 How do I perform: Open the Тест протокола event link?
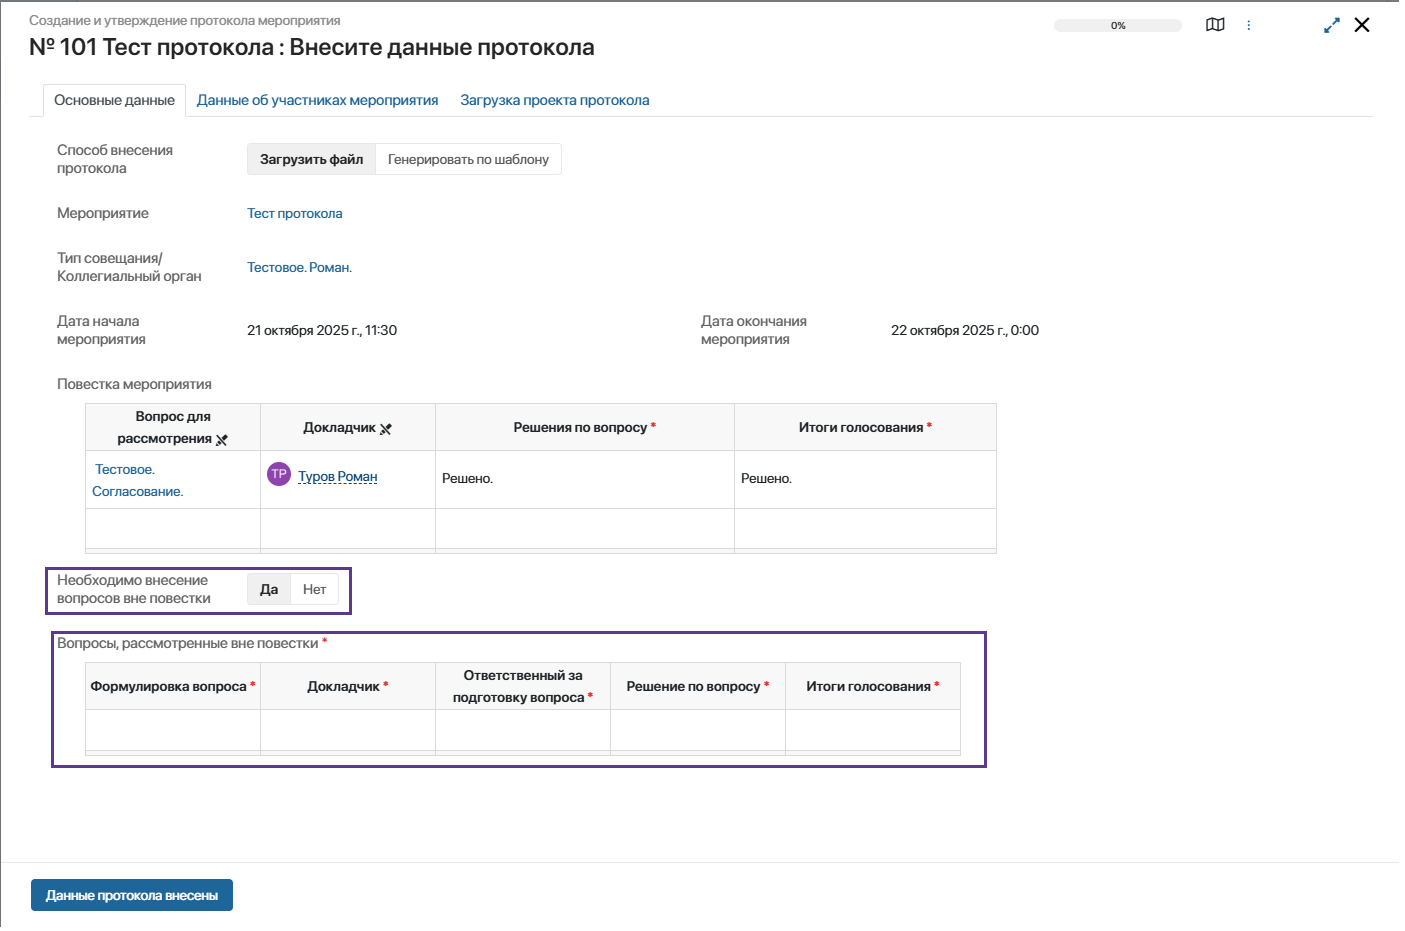(x=294, y=213)
